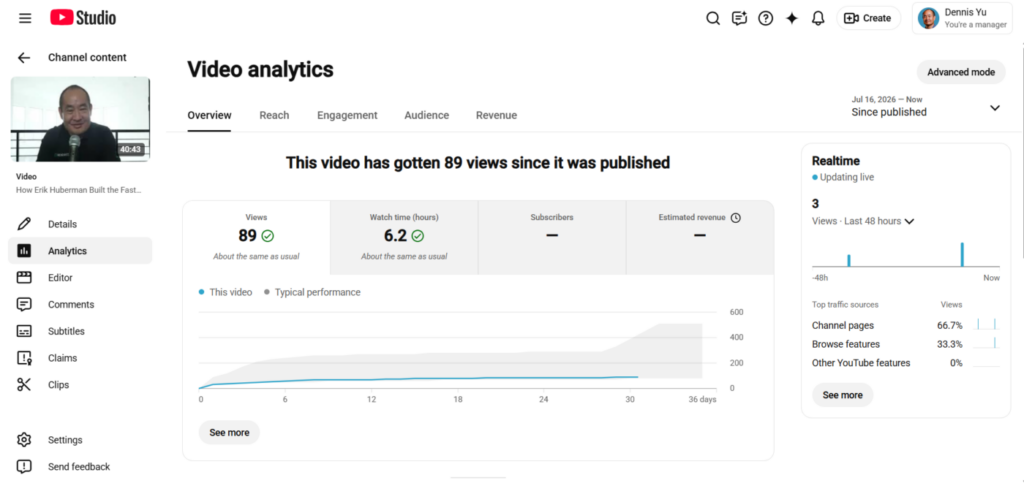Screen dimensions: 1024x483
Task: Open Dennis Yu account switcher
Action: pyautogui.click(x=963, y=18)
